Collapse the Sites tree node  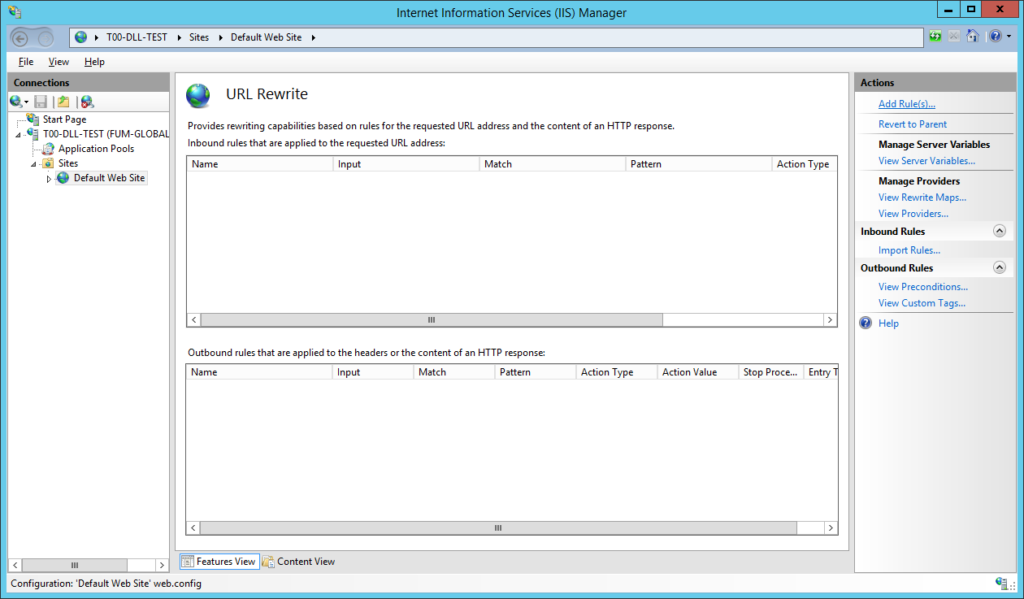33,164
